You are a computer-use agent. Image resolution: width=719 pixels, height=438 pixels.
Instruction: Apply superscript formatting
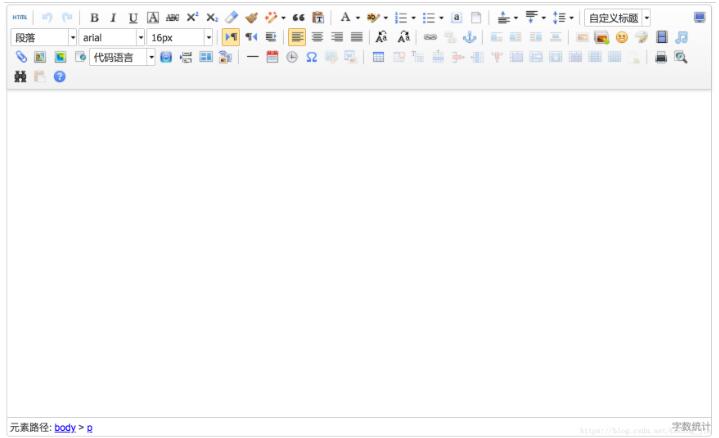click(193, 17)
